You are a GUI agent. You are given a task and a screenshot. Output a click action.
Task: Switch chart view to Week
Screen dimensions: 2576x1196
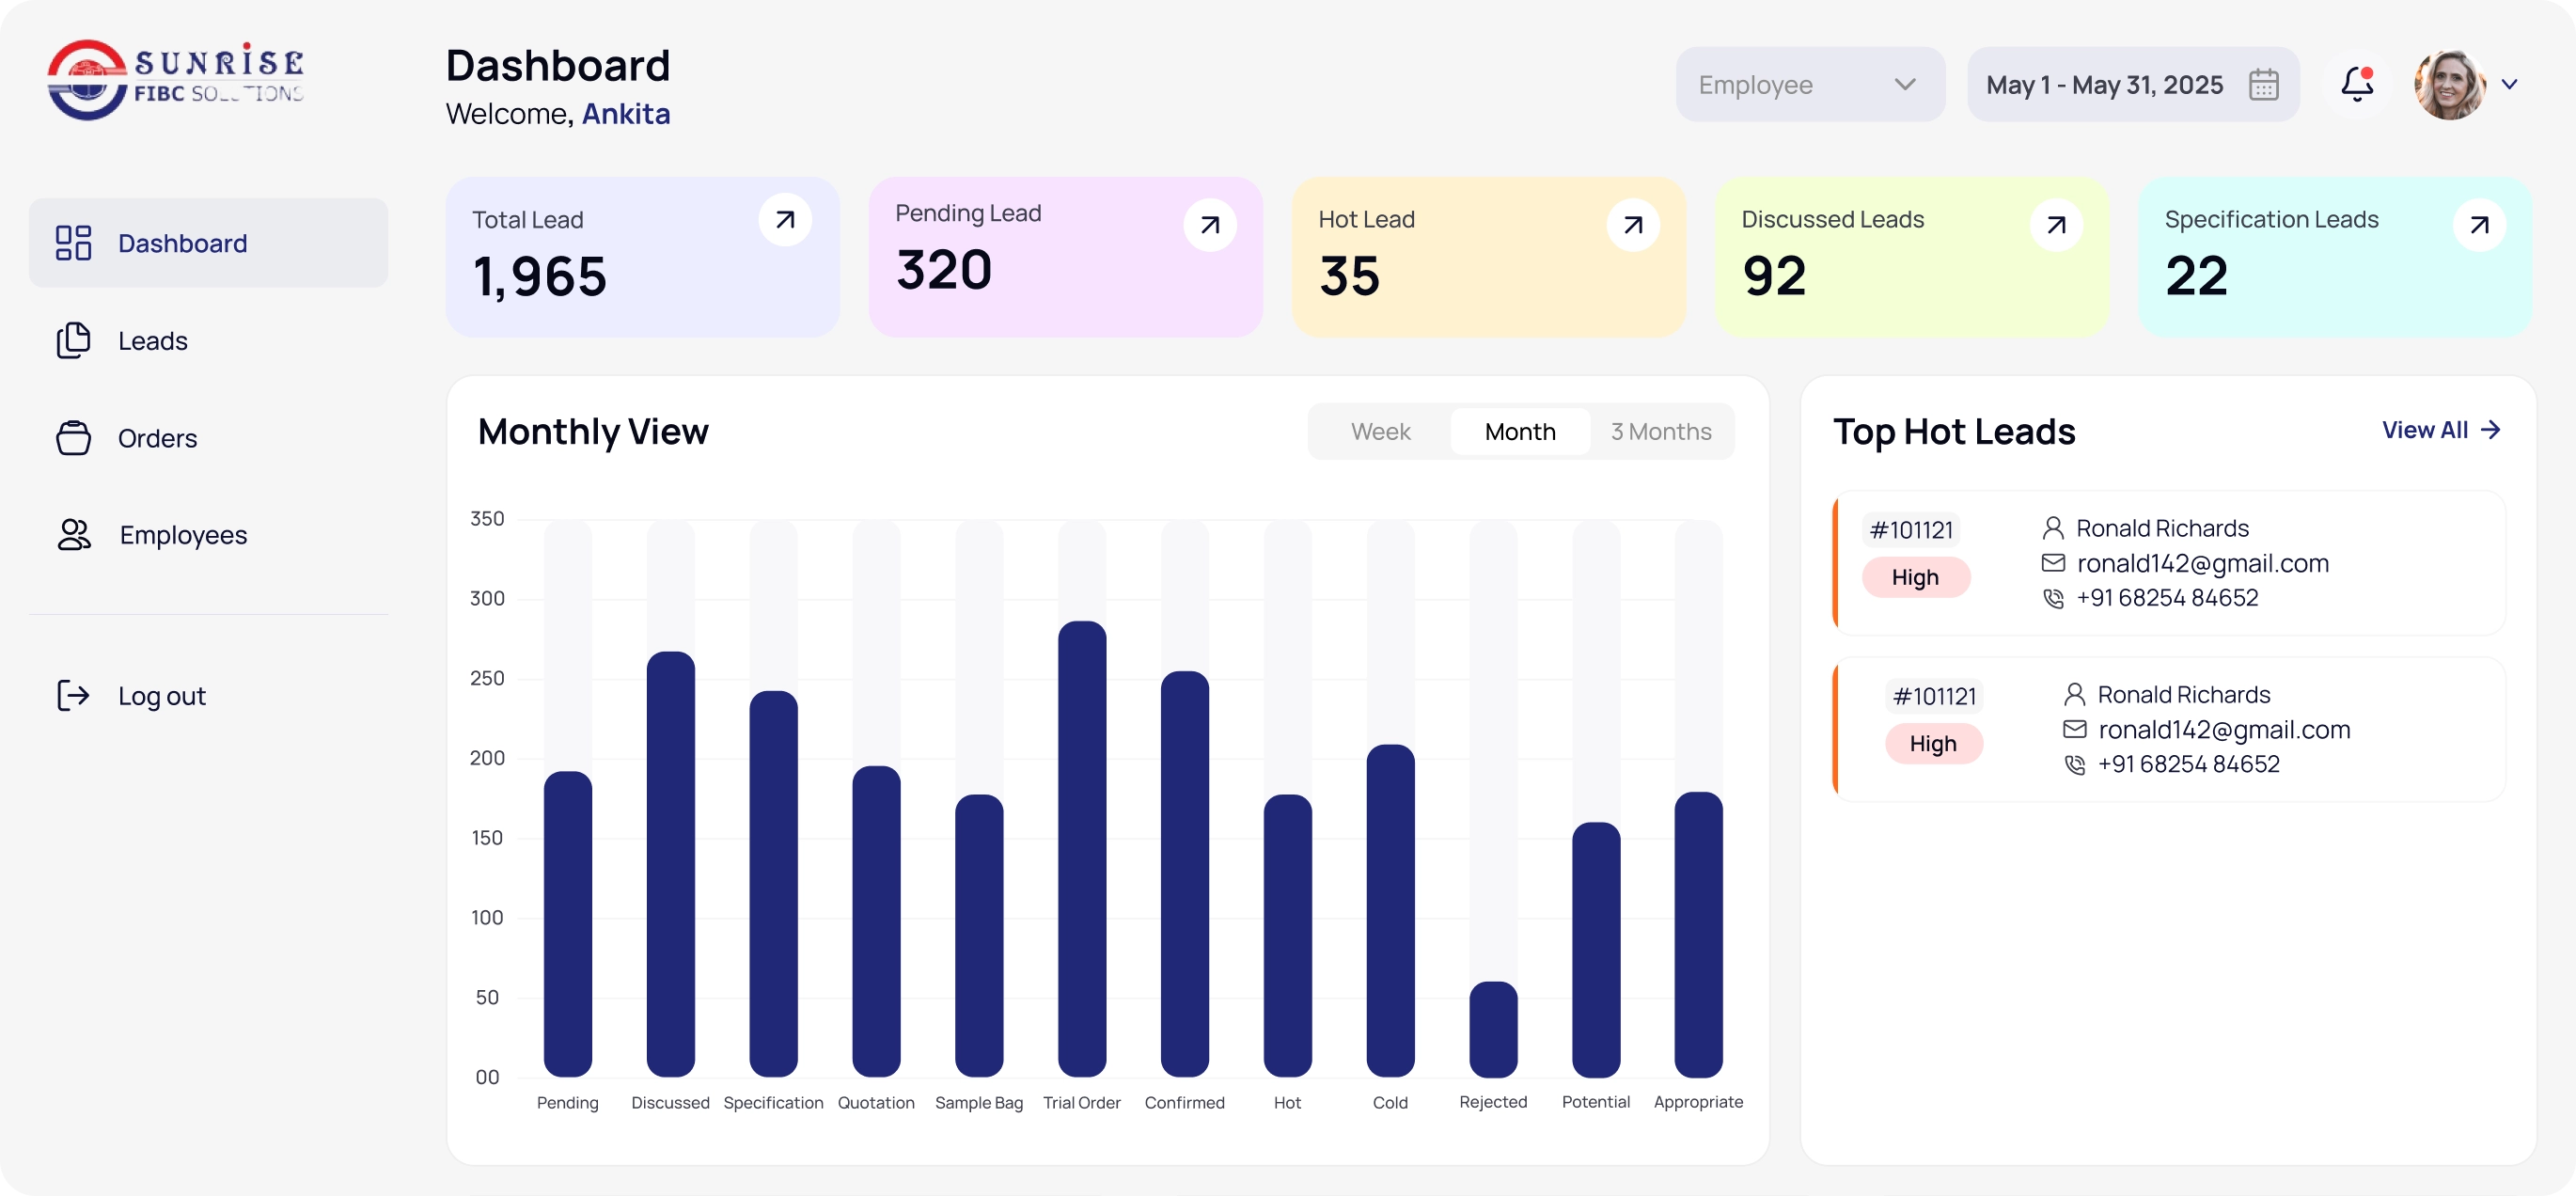click(1380, 431)
